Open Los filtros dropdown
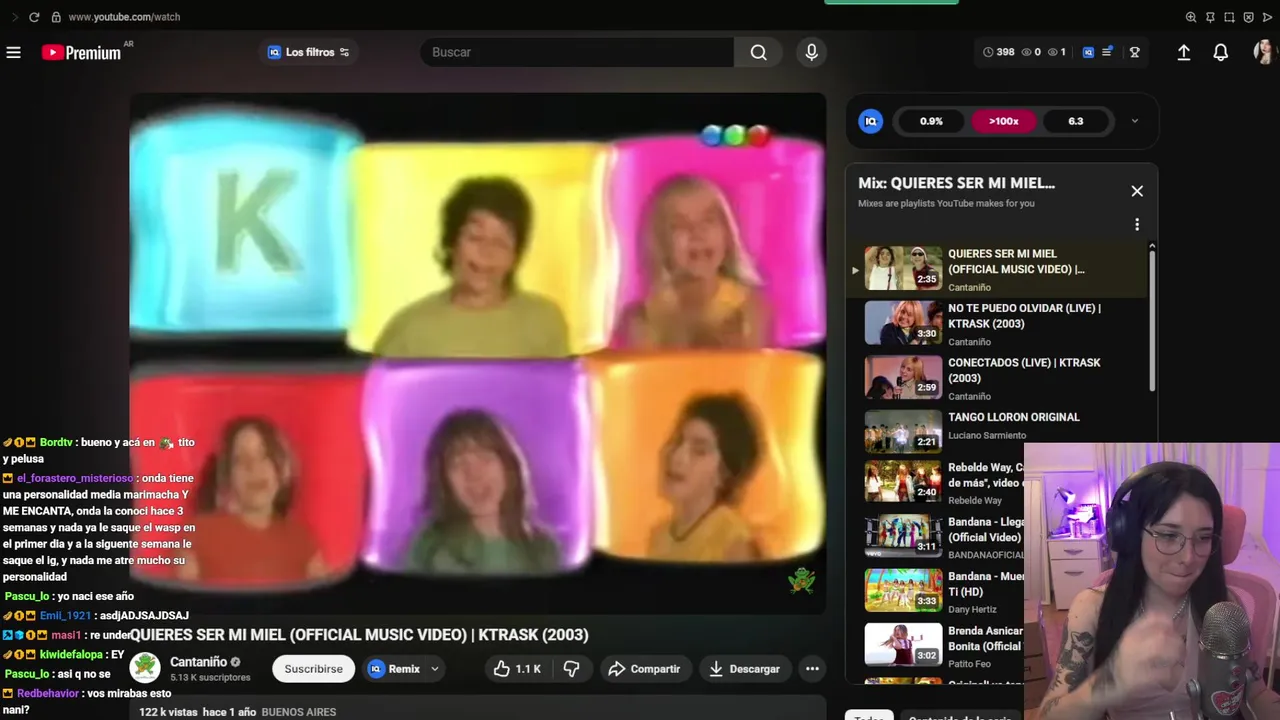The image size is (1280, 720). pos(309,52)
